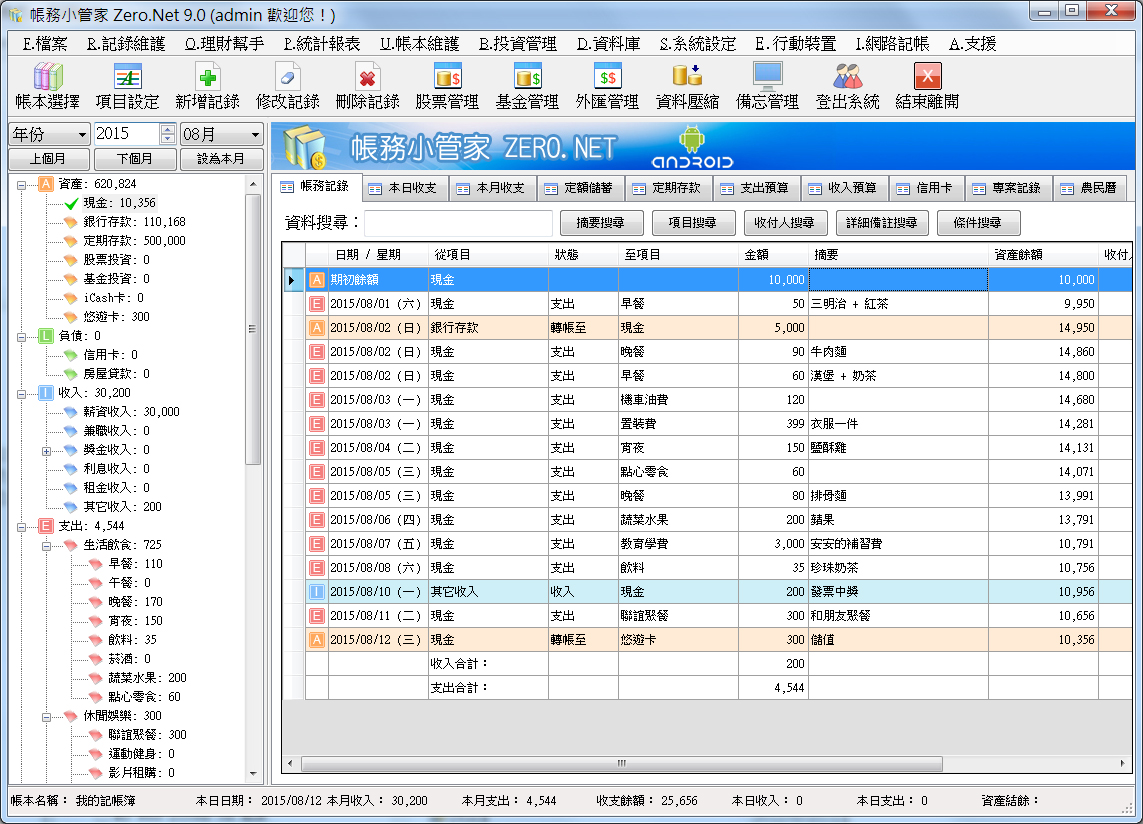Switch to the 農民曆 tab

point(1095,187)
